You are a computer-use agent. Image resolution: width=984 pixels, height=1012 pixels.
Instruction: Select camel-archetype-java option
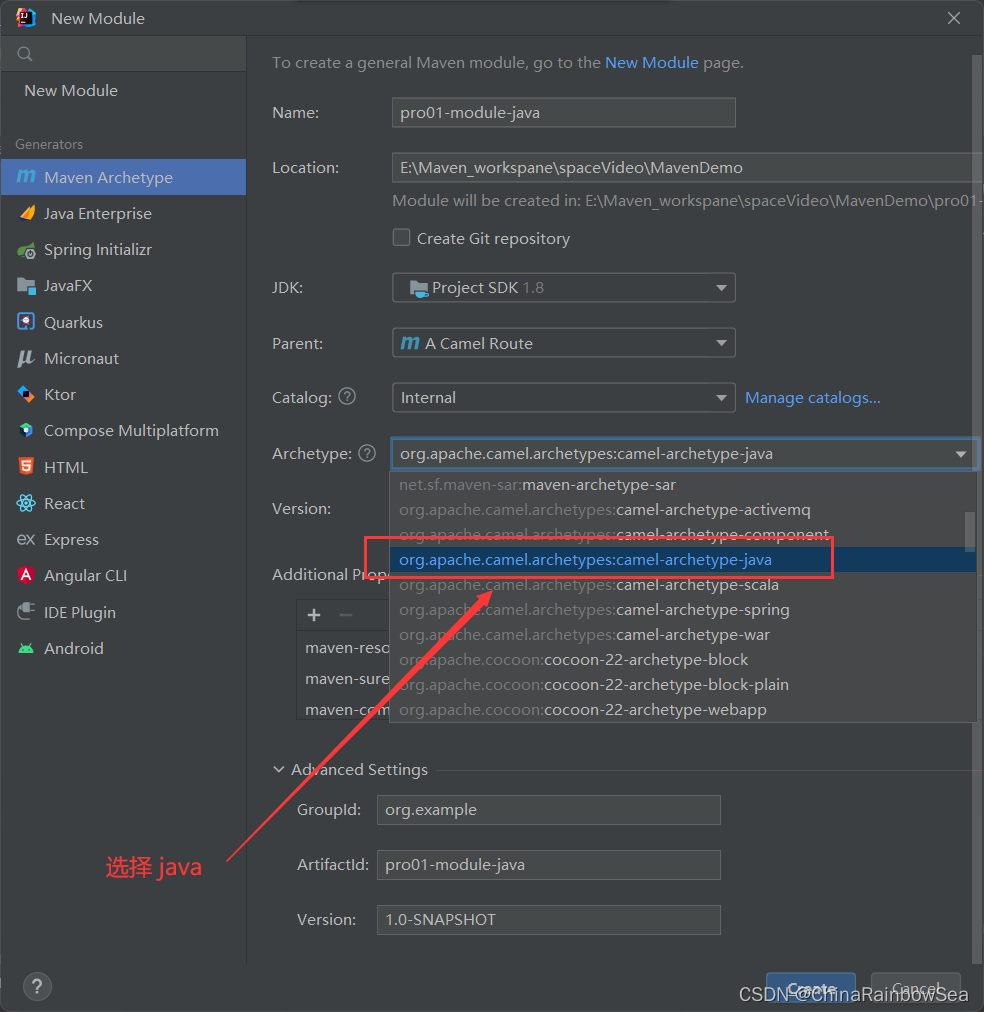[x=683, y=560]
